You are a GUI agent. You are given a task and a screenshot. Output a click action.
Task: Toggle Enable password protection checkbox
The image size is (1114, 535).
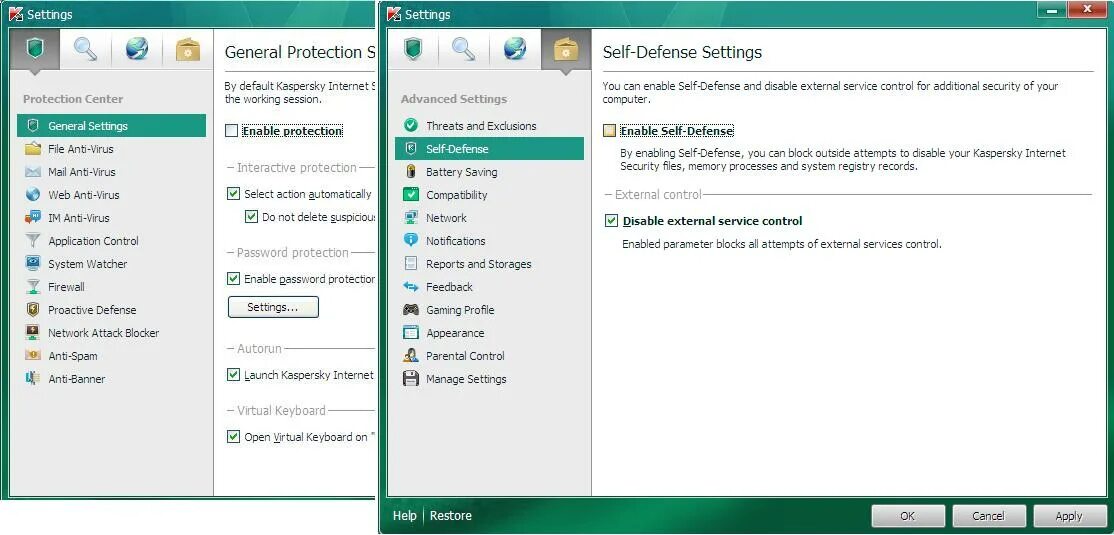(233, 279)
